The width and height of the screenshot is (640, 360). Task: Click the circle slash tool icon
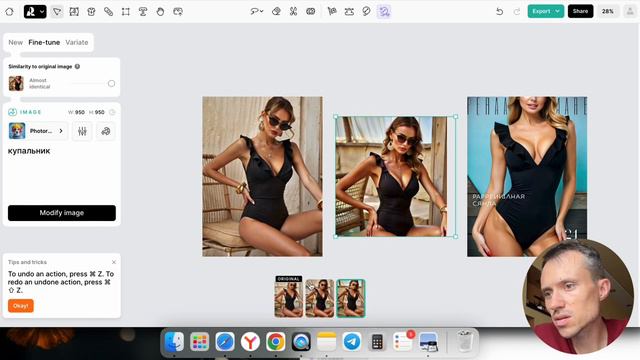[x=367, y=11]
